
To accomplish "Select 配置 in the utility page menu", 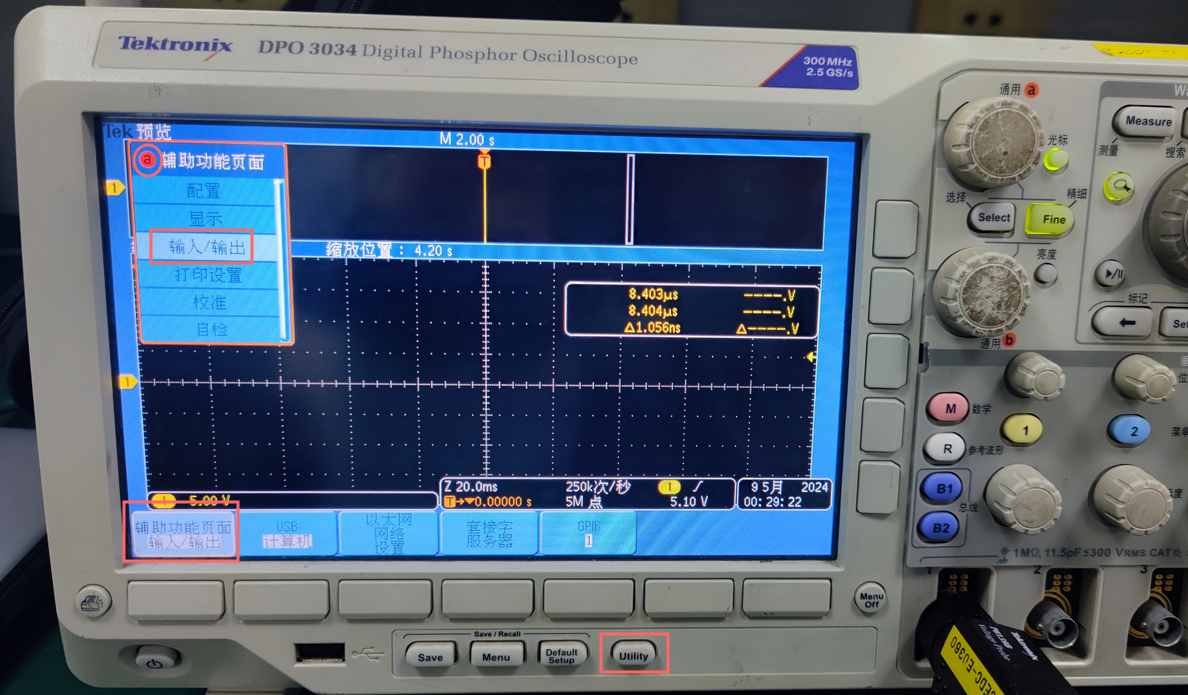I will pos(205,190).
